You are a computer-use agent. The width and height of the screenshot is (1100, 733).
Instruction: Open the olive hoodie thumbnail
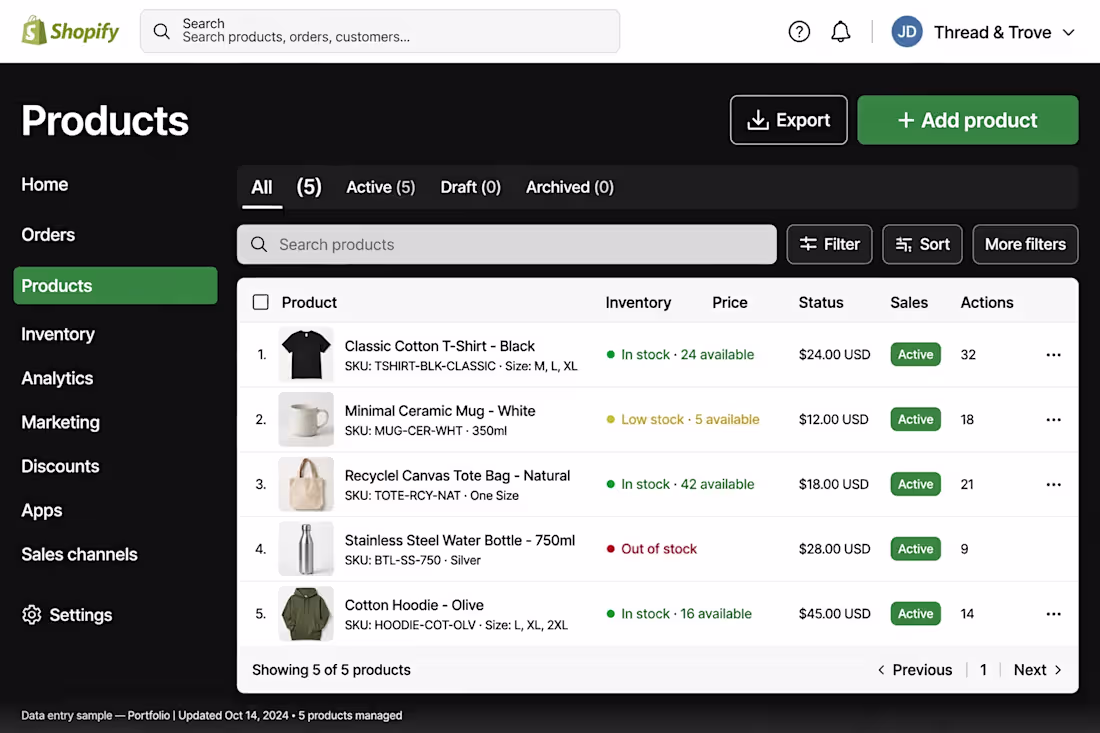306,614
